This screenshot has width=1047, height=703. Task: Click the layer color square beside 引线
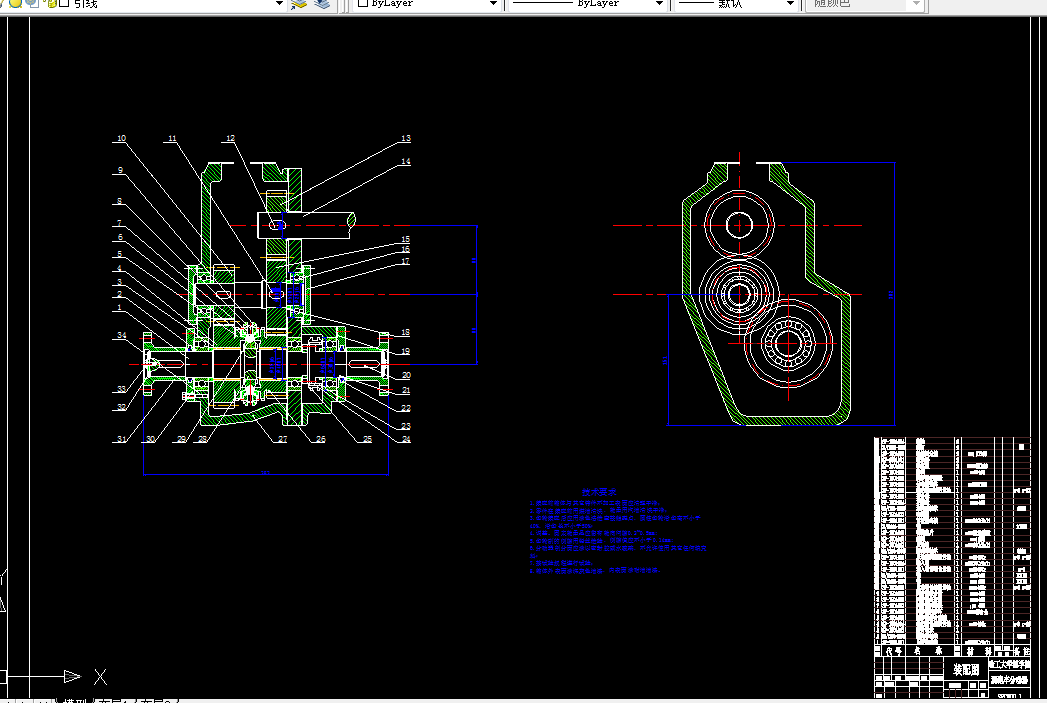click(65, 3)
